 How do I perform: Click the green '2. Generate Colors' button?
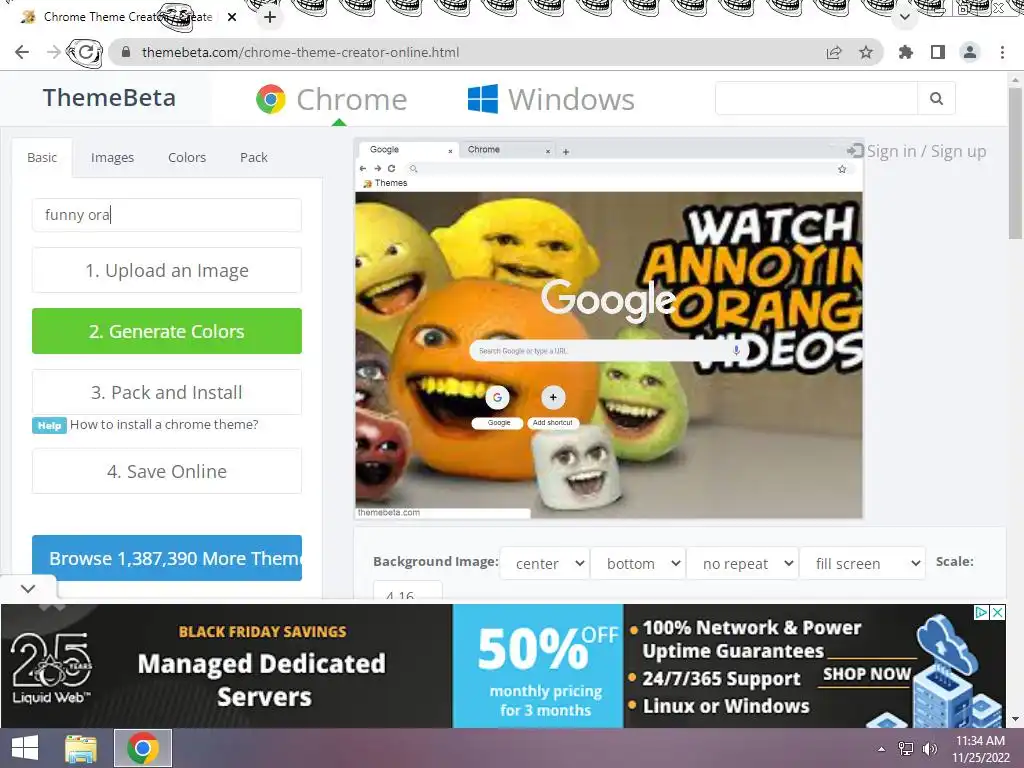[x=167, y=331]
